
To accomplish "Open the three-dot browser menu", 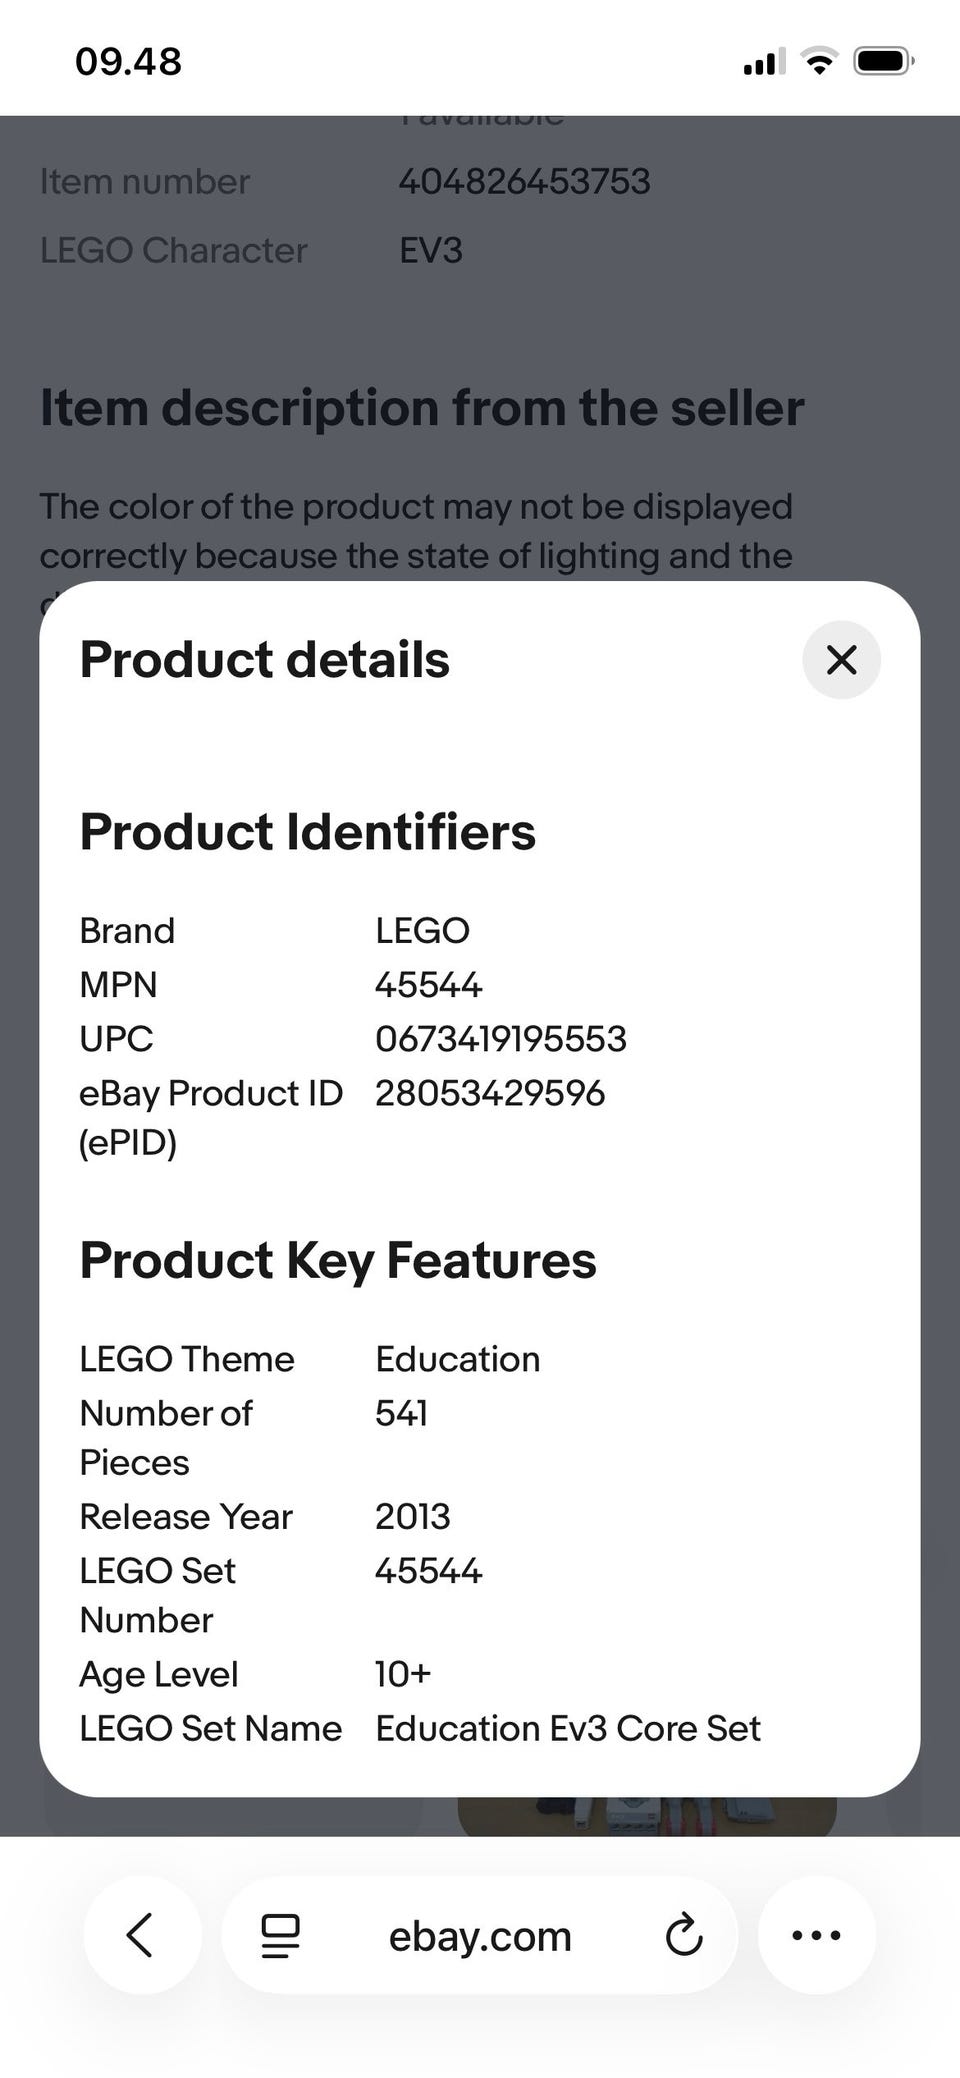I will tap(816, 1935).
